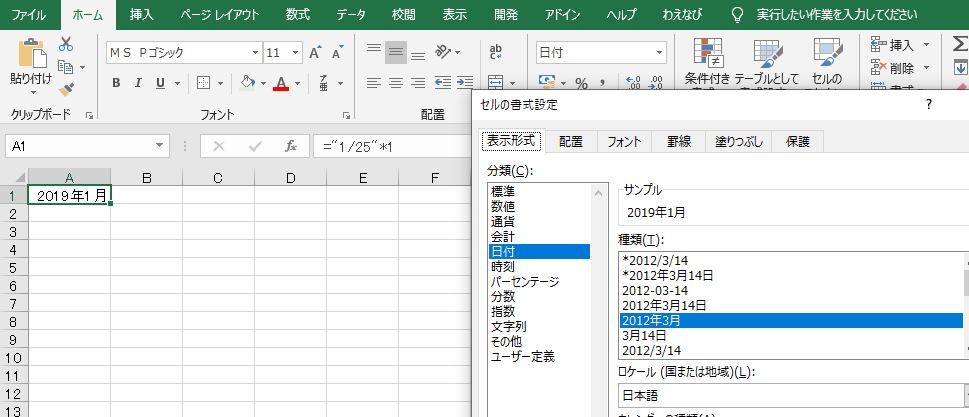This screenshot has height=417, width=969.
Task: Open 罫線 tab in format dialog
Action: click(678, 141)
